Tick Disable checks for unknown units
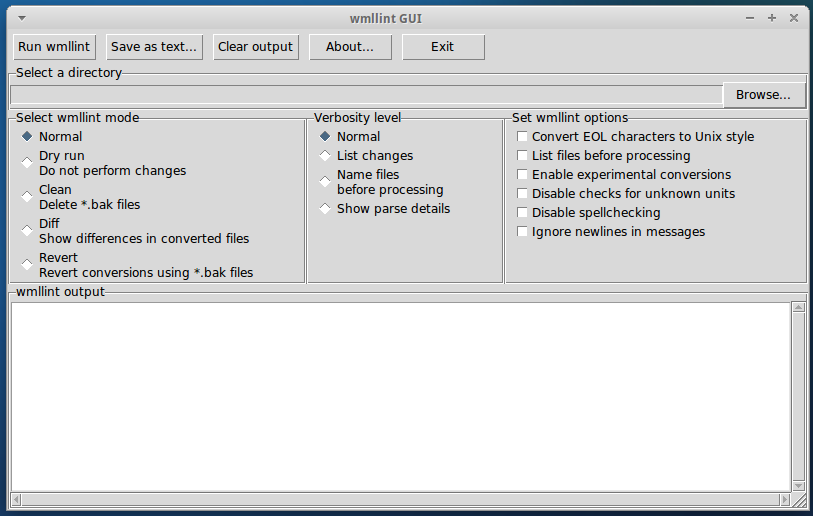Image resolution: width=813 pixels, height=516 pixels. coord(522,193)
